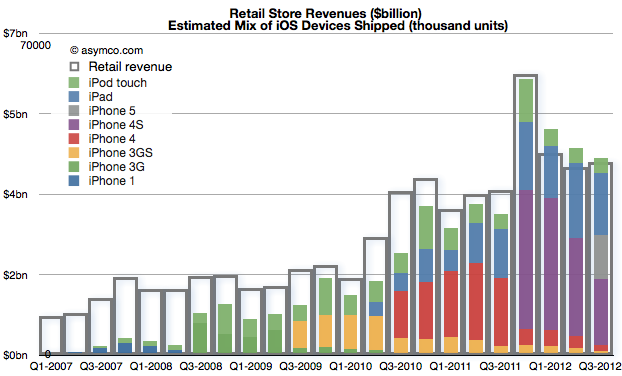Click the Q1-2012 axis label
Viewport: 622px width, 376px height.
coord(550,366)
